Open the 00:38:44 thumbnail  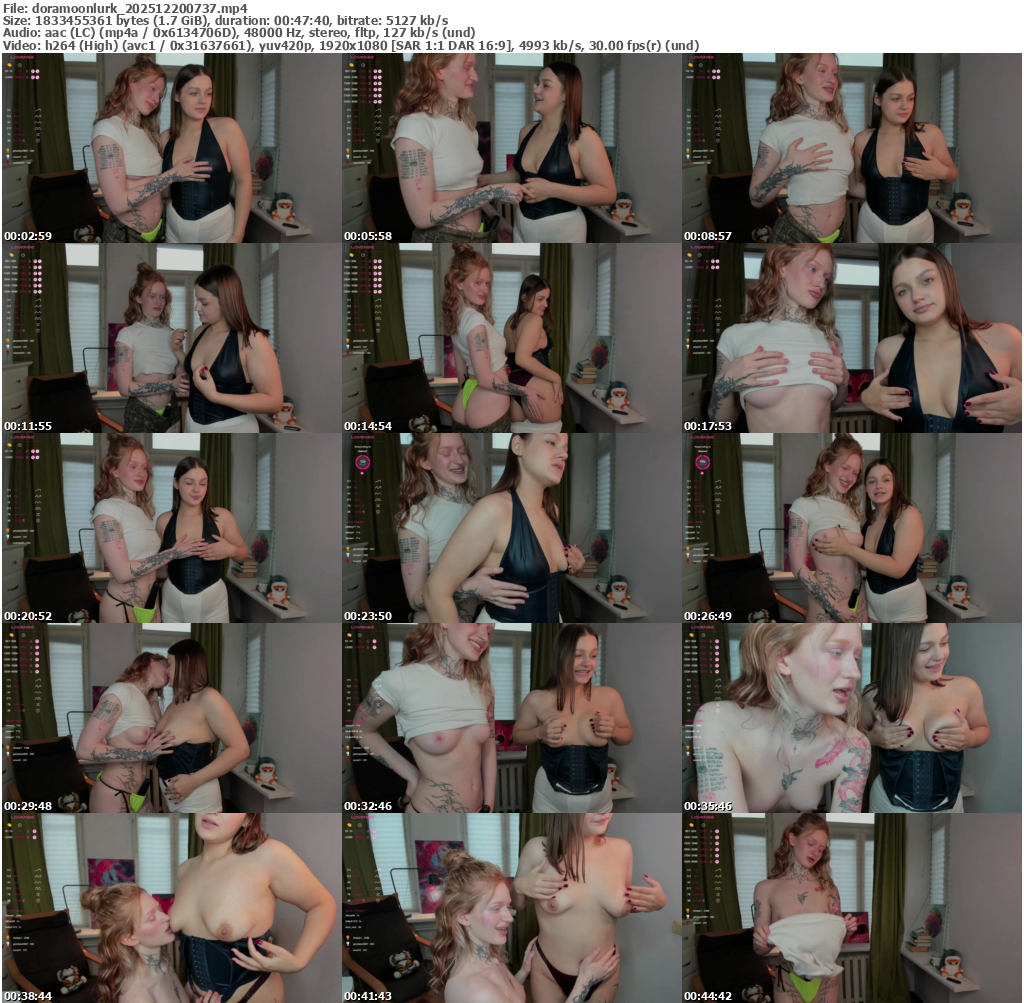[x=171, y=908]
